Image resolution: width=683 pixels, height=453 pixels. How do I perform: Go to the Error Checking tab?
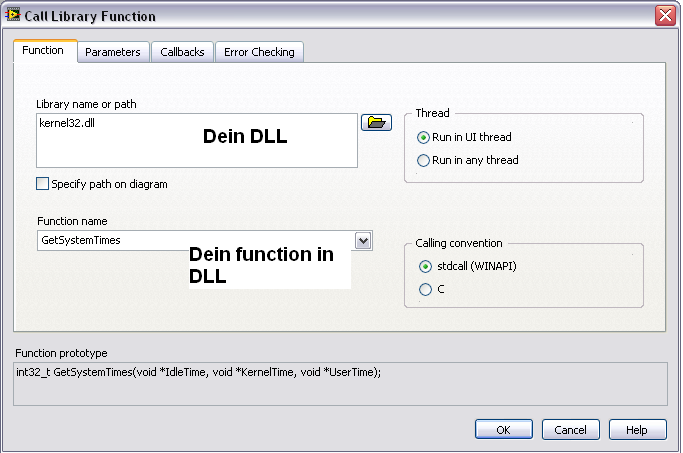coord(259,52)
